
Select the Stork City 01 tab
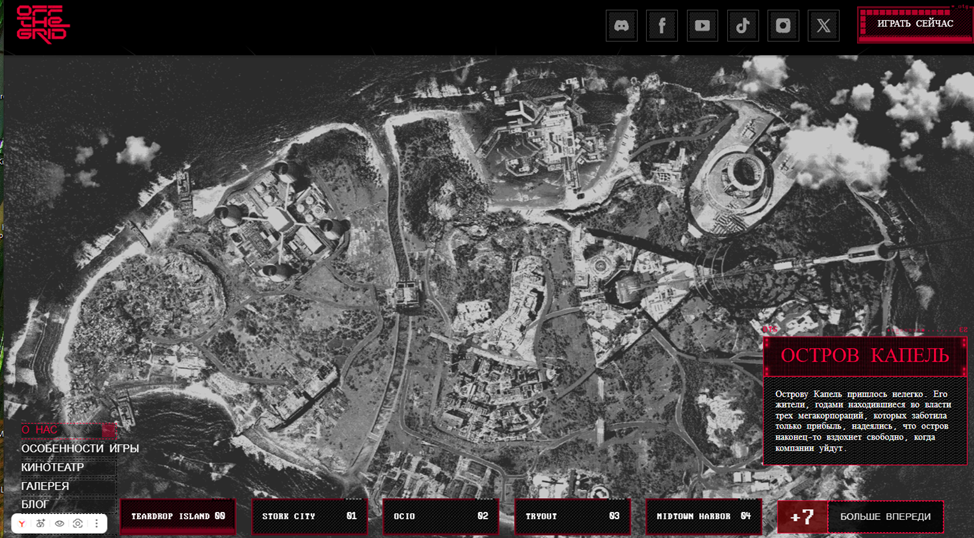click(309, 516)
